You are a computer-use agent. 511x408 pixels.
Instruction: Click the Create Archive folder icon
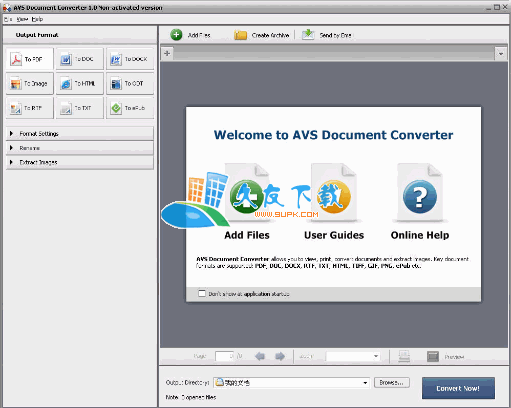[x=240, y=35]
